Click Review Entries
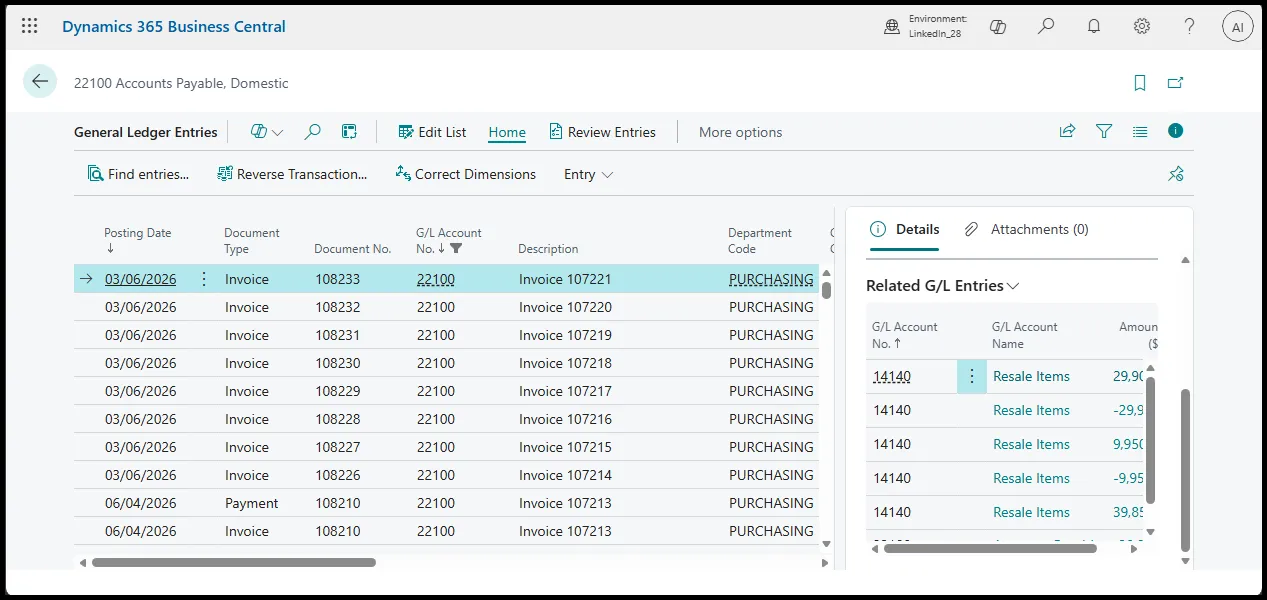Viewport: 1267px width, 600px height. pos(602,132)
